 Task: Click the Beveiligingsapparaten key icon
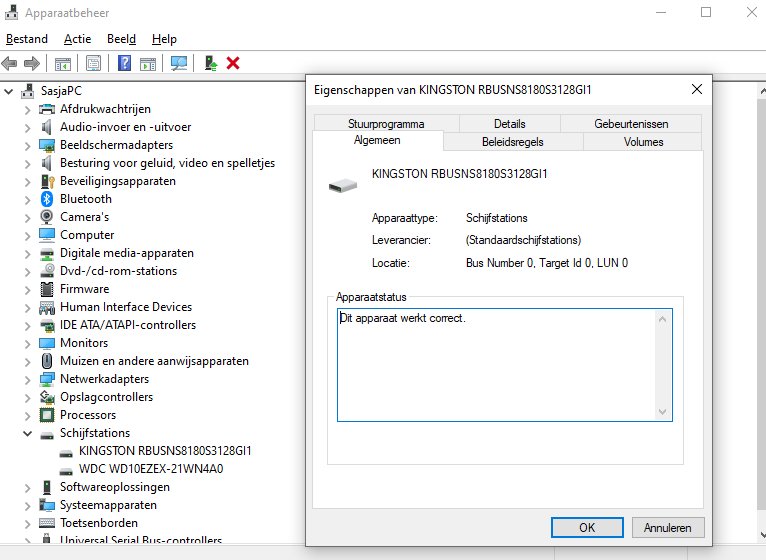[x=47, y=181]
